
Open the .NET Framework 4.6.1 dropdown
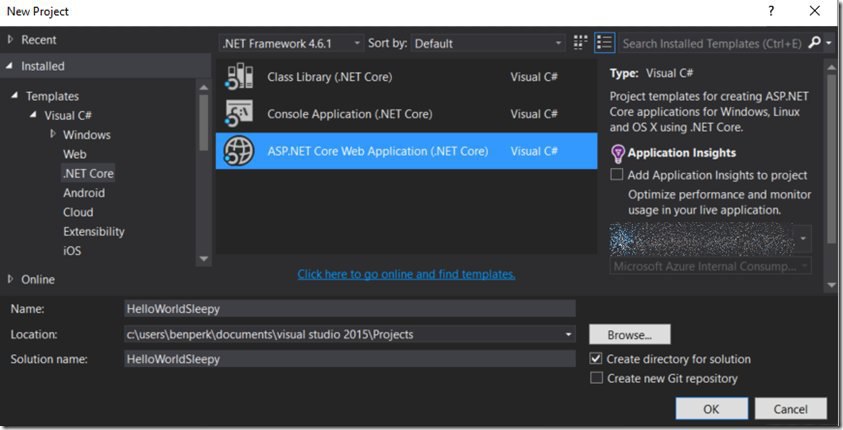(291, 43)
